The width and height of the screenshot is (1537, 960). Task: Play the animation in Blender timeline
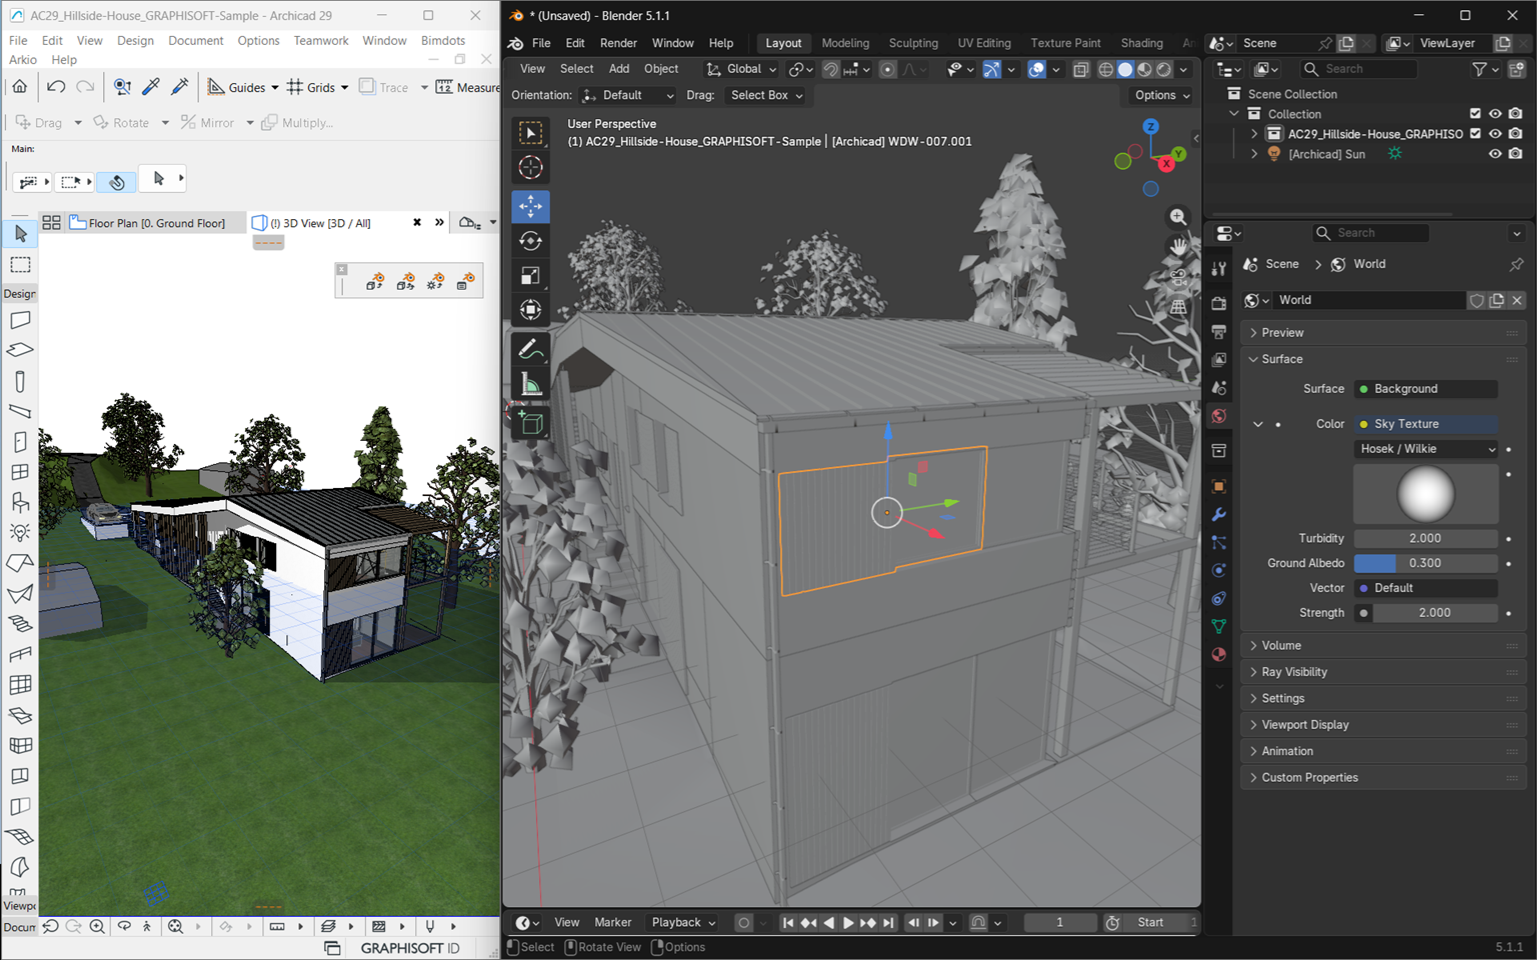[848, 923]
